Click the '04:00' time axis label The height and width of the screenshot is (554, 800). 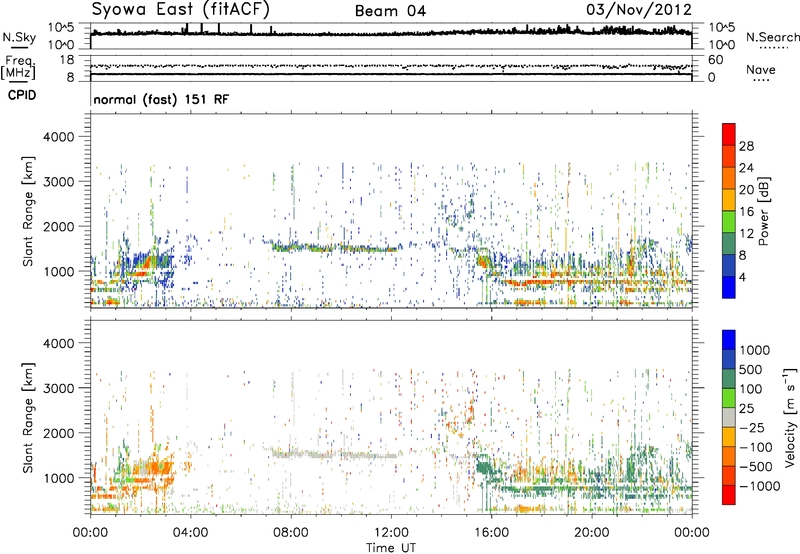coord(190,533)
